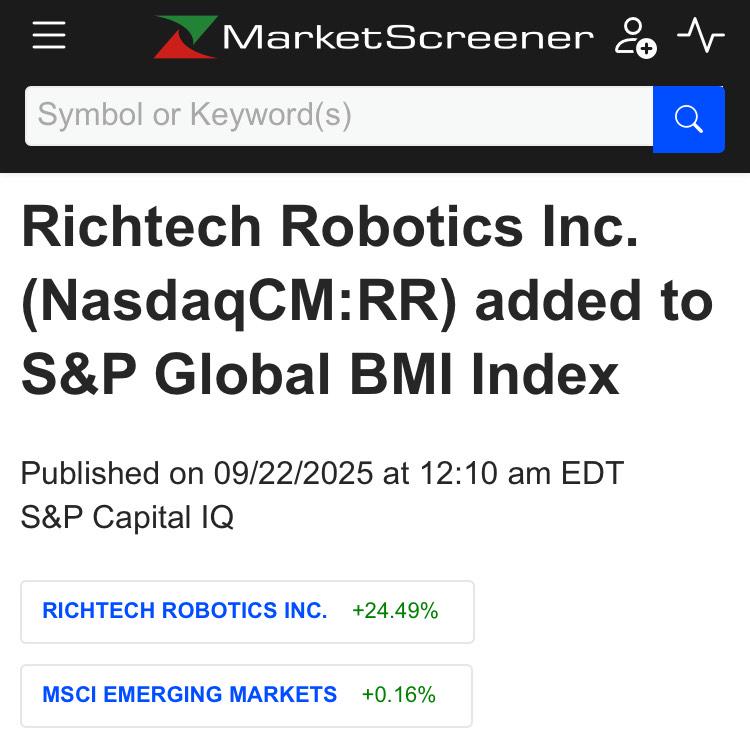Viewport: 750px width, 737px height.
Task: Click the +24.49% change value
Action: [395, 611]
